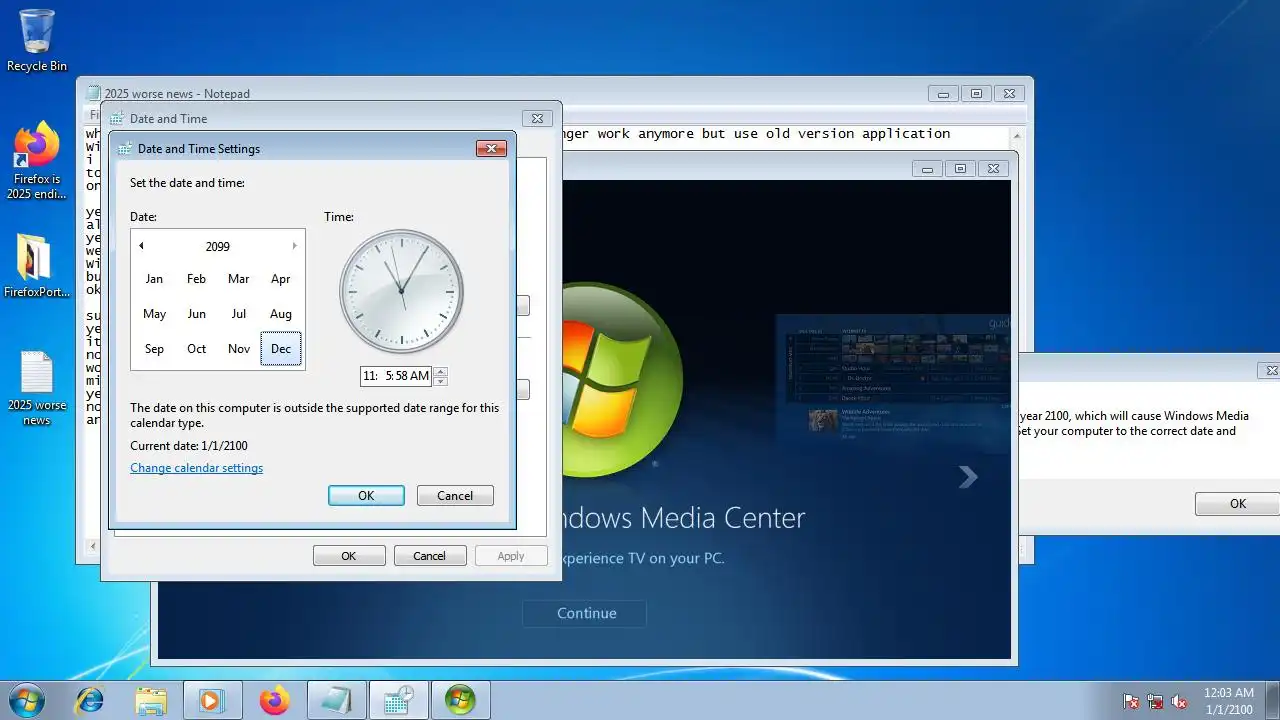Select Mar in the calendar

tap(238, 279)
